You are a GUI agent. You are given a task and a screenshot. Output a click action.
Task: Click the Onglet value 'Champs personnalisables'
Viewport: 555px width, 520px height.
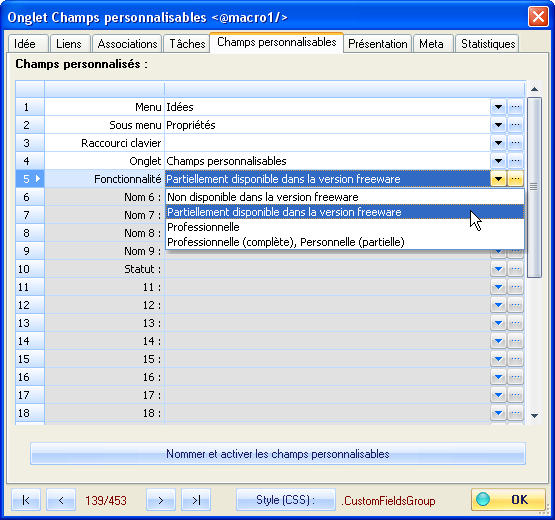[327, 161]
